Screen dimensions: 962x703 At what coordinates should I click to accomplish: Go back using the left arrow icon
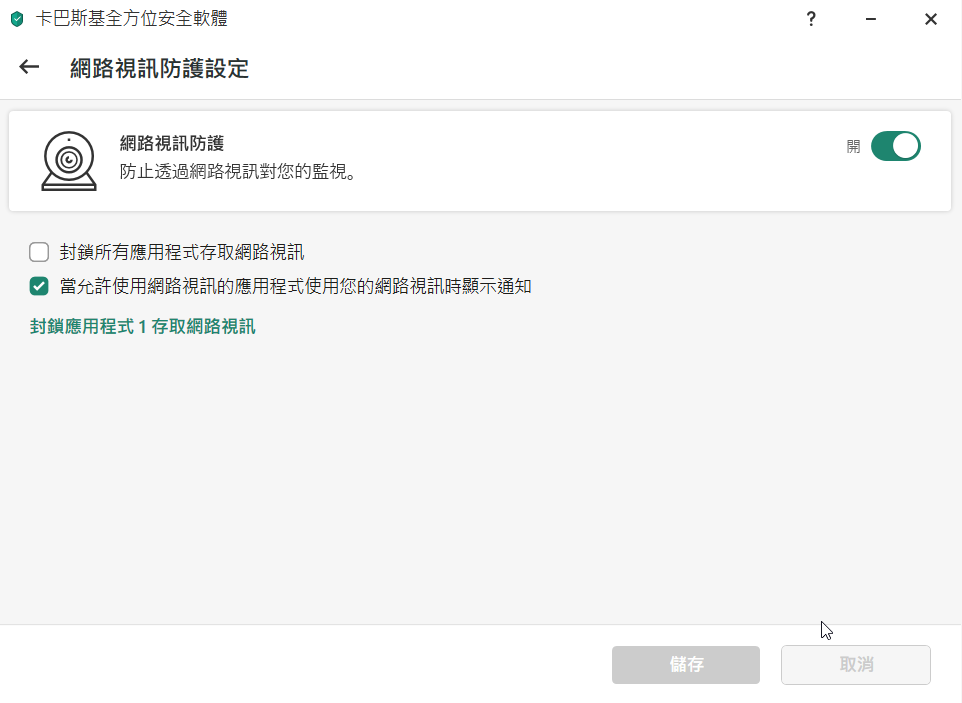(29, 67)
